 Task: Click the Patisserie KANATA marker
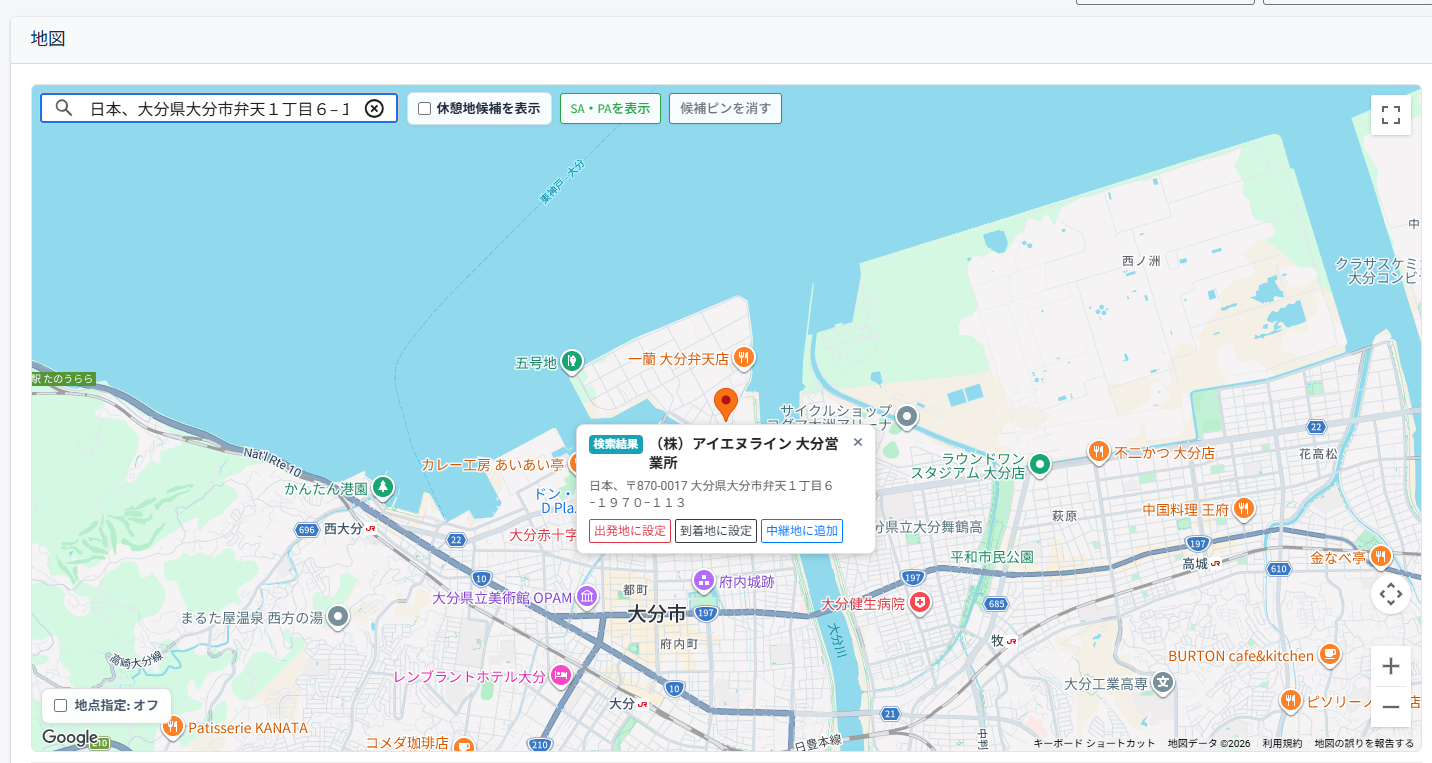(174, 726)
